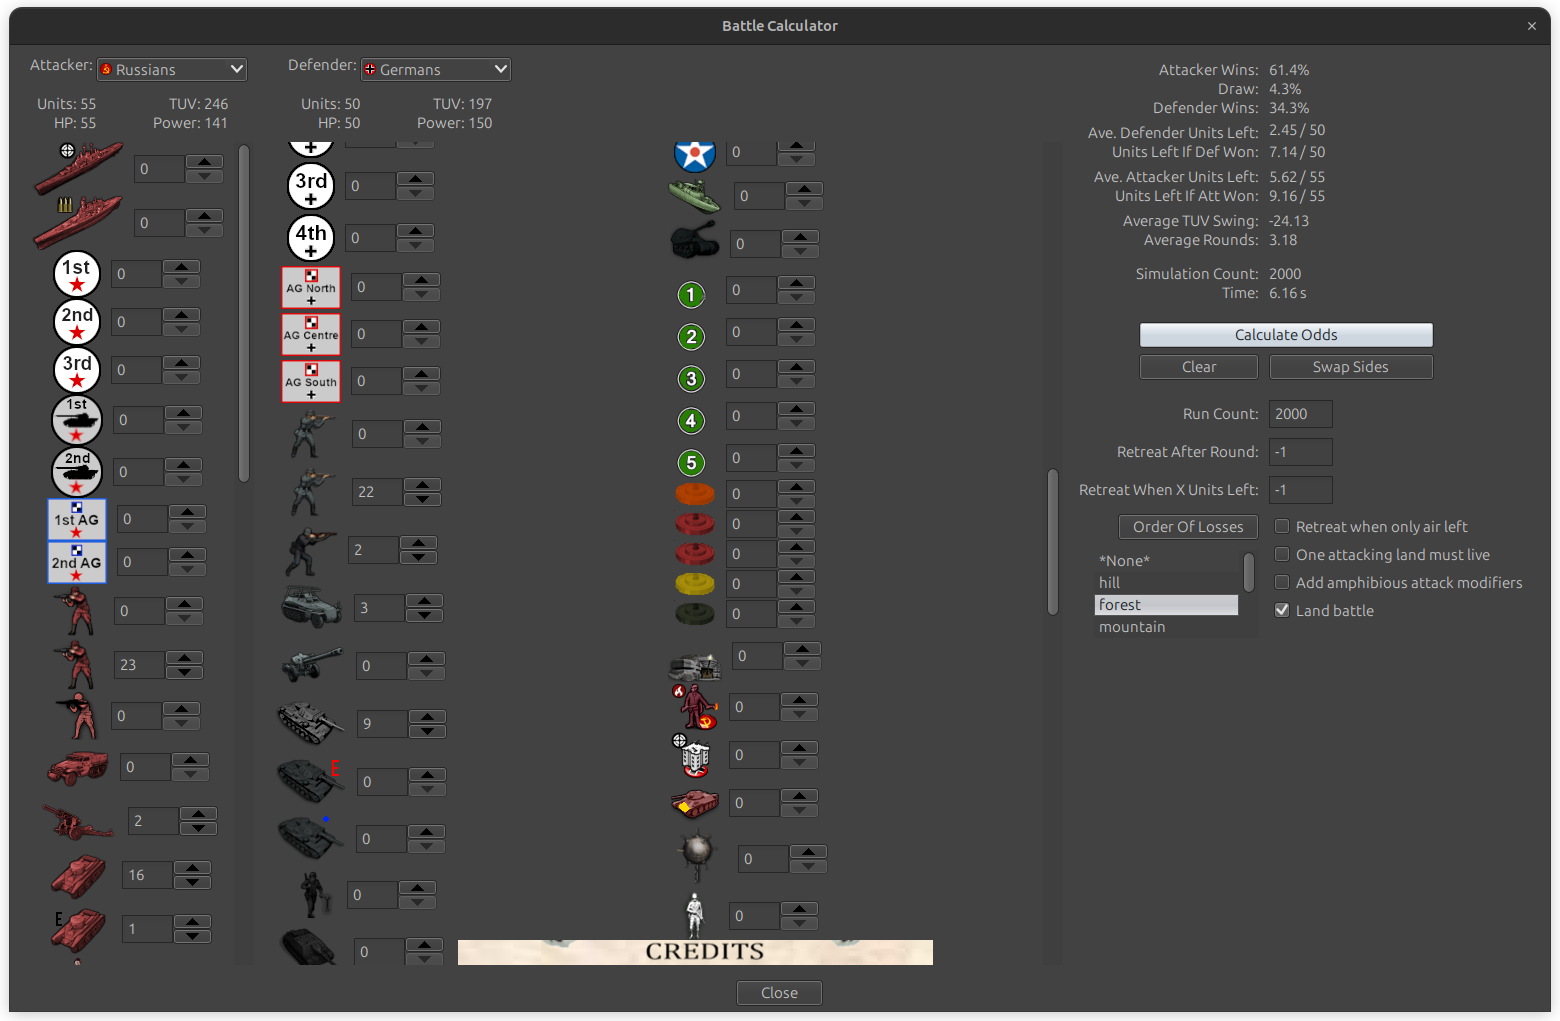This screenshot has width=1560, height=1021.
Task: Click the orange chip marker icon
Action: click(695, 494)
